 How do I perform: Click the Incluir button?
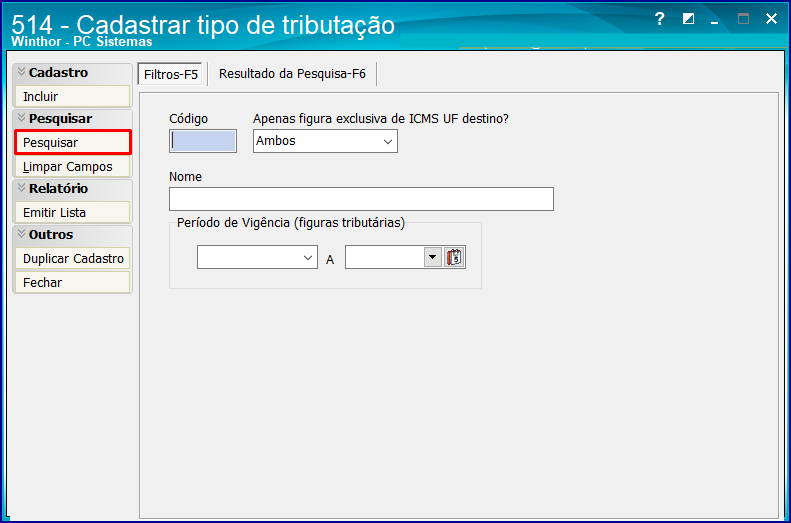73,96
